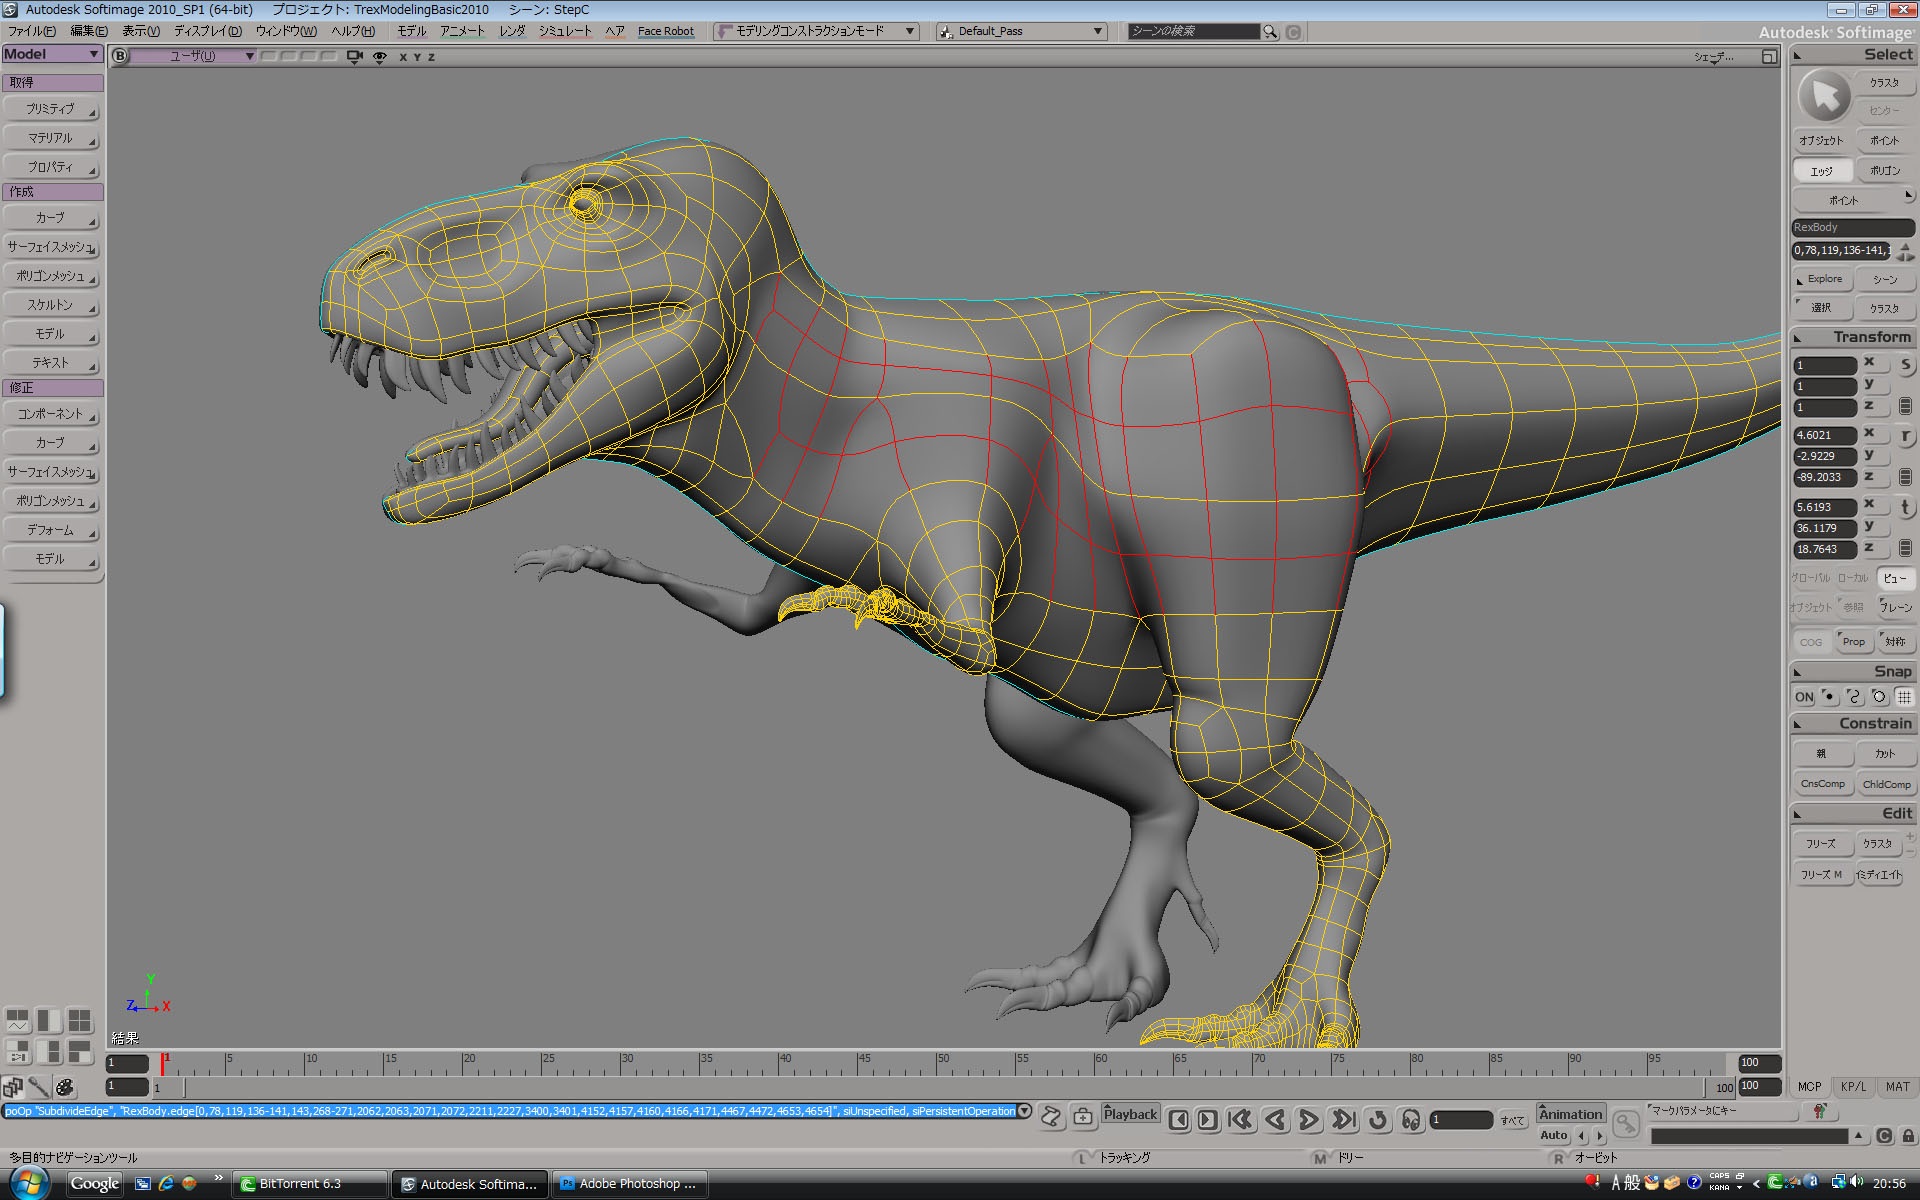This screenshot has width=1920, height=1200.
Task: Click the eye visibility icon in viewport toolbar
Action: tap(378, 56)
